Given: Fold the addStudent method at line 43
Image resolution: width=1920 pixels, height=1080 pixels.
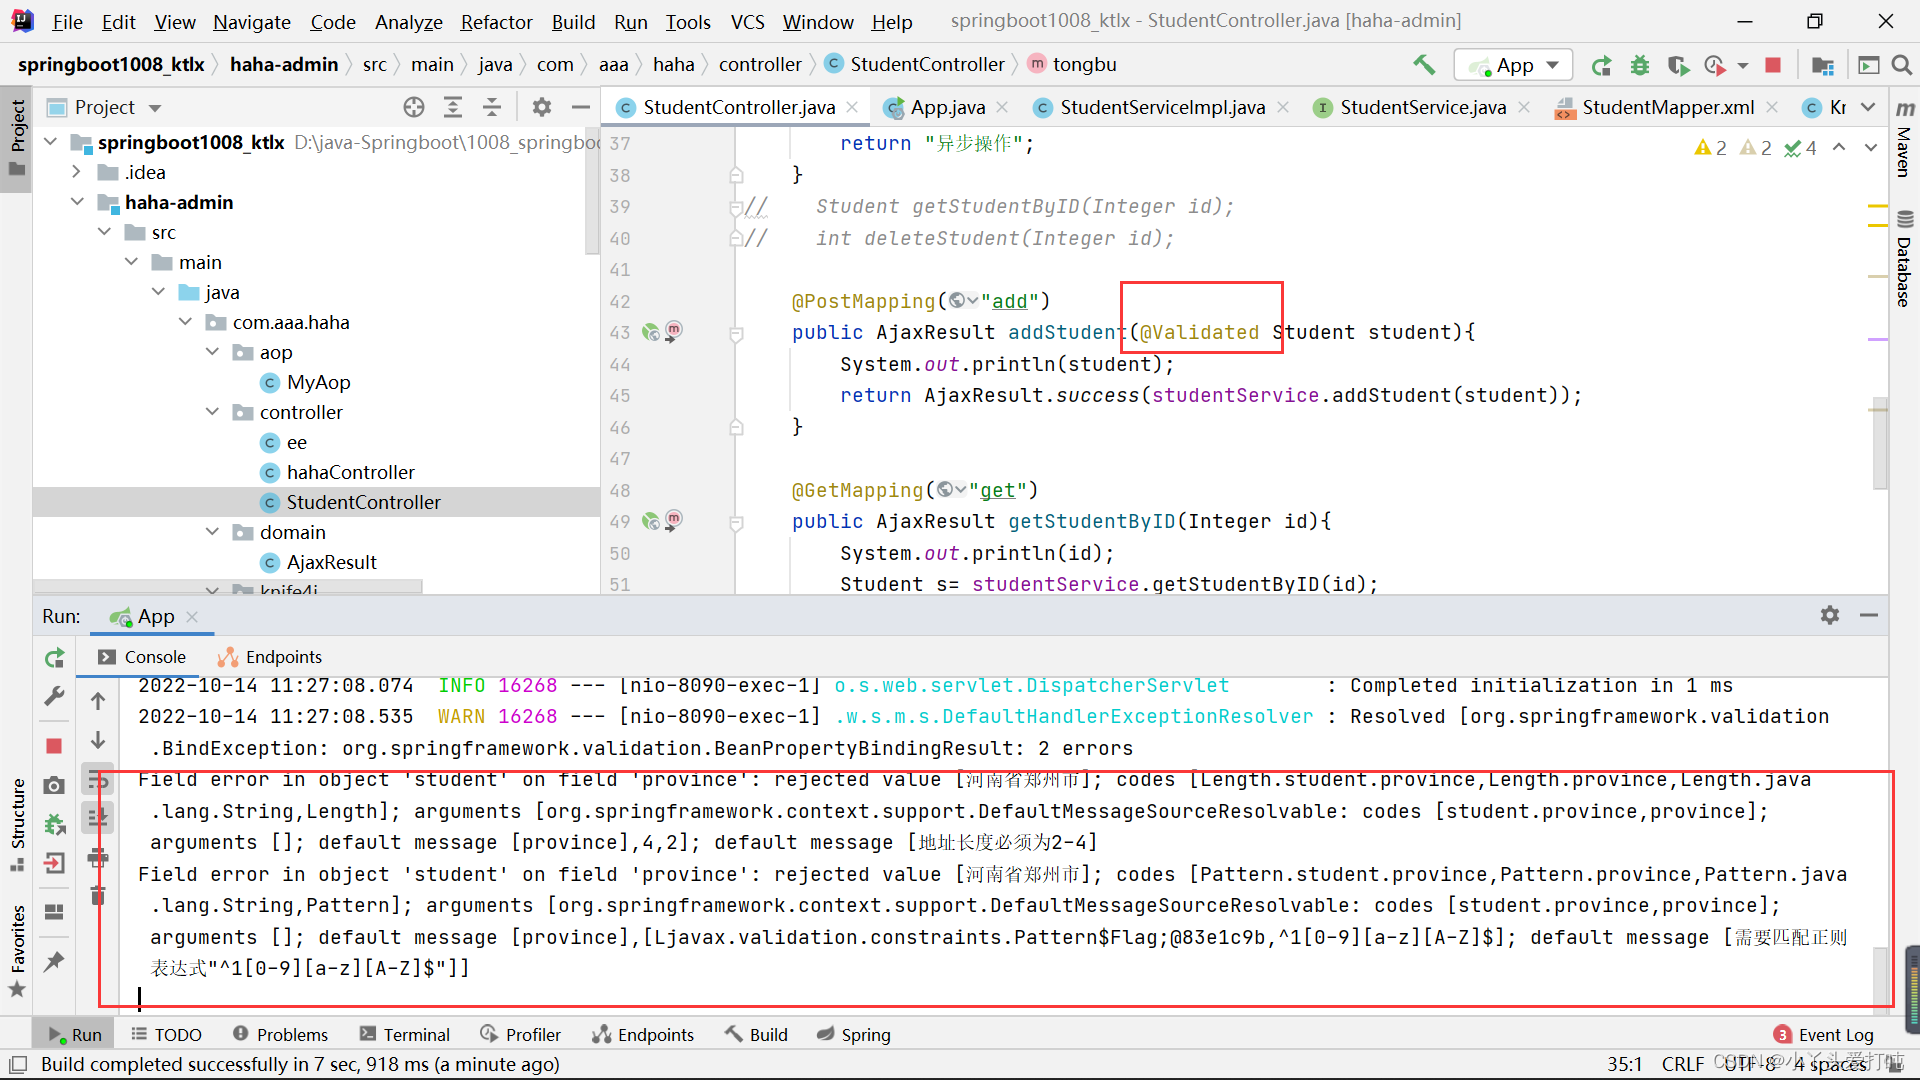Looking at the screenshot, I should click(737, 334).
